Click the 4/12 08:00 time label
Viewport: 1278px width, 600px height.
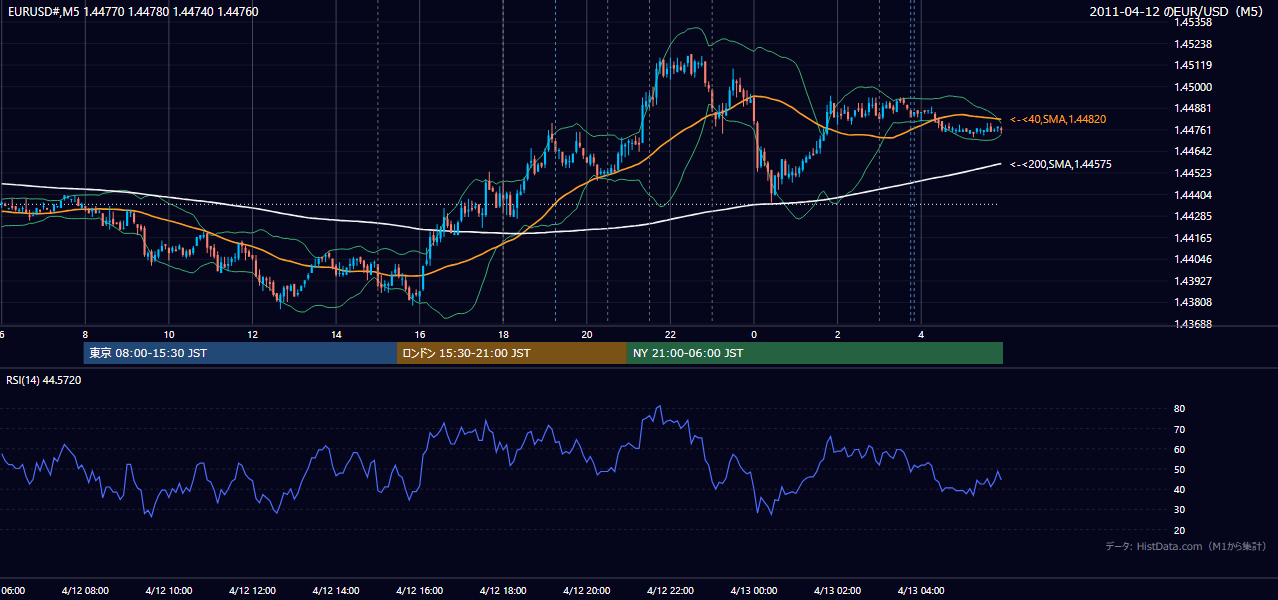tap(85, 591)
